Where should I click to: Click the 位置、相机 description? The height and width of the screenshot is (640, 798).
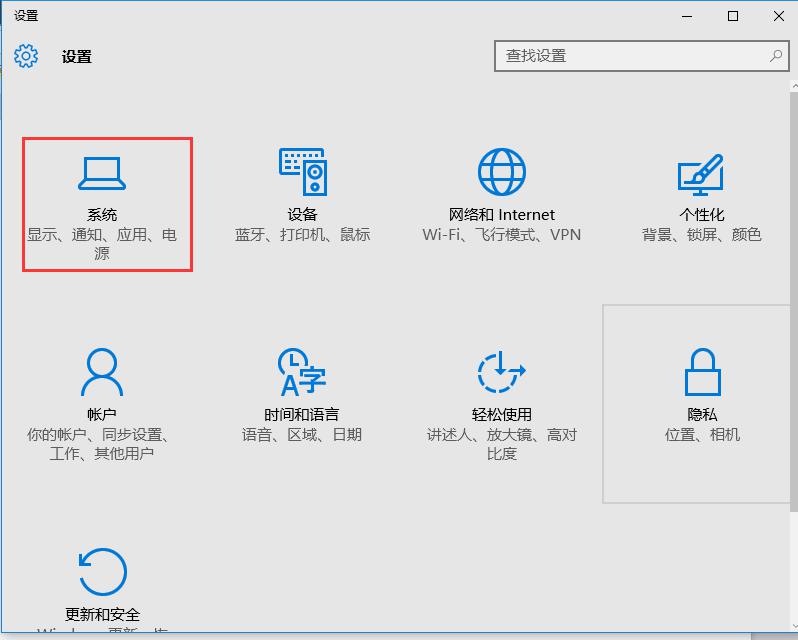point(702,434)
